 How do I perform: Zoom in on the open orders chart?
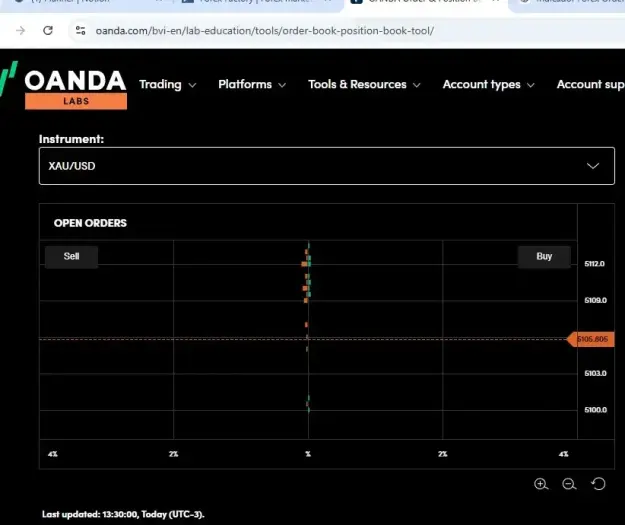[541, 484]
